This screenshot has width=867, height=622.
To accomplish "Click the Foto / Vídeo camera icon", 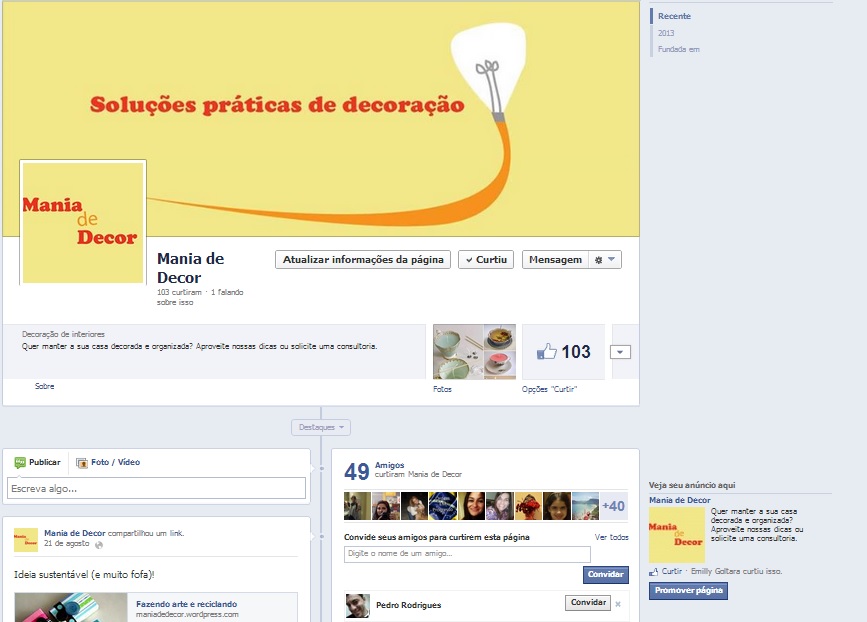I will coord(82,463).
